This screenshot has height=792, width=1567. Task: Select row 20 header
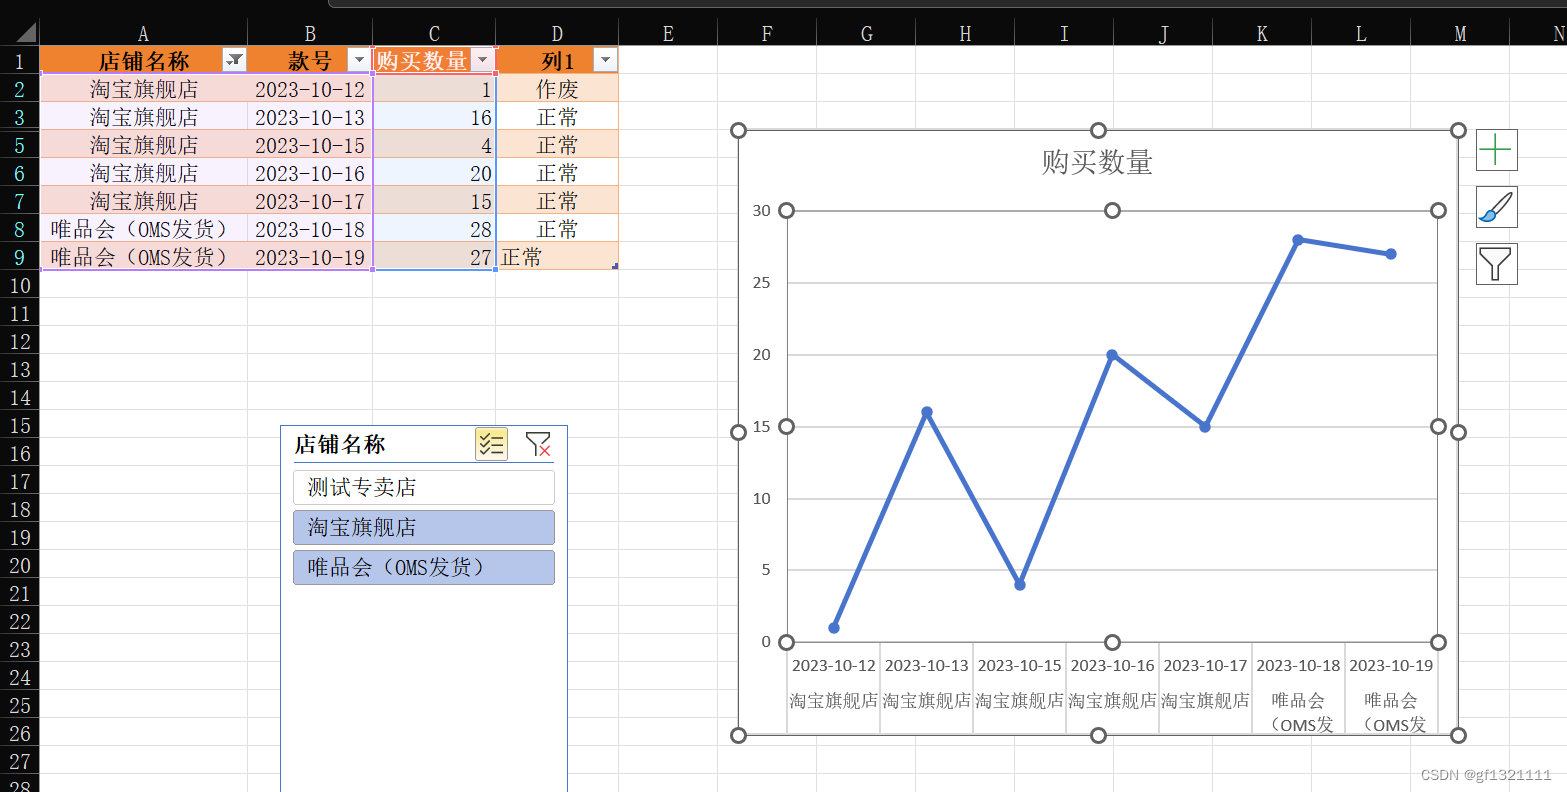(19, 565)
